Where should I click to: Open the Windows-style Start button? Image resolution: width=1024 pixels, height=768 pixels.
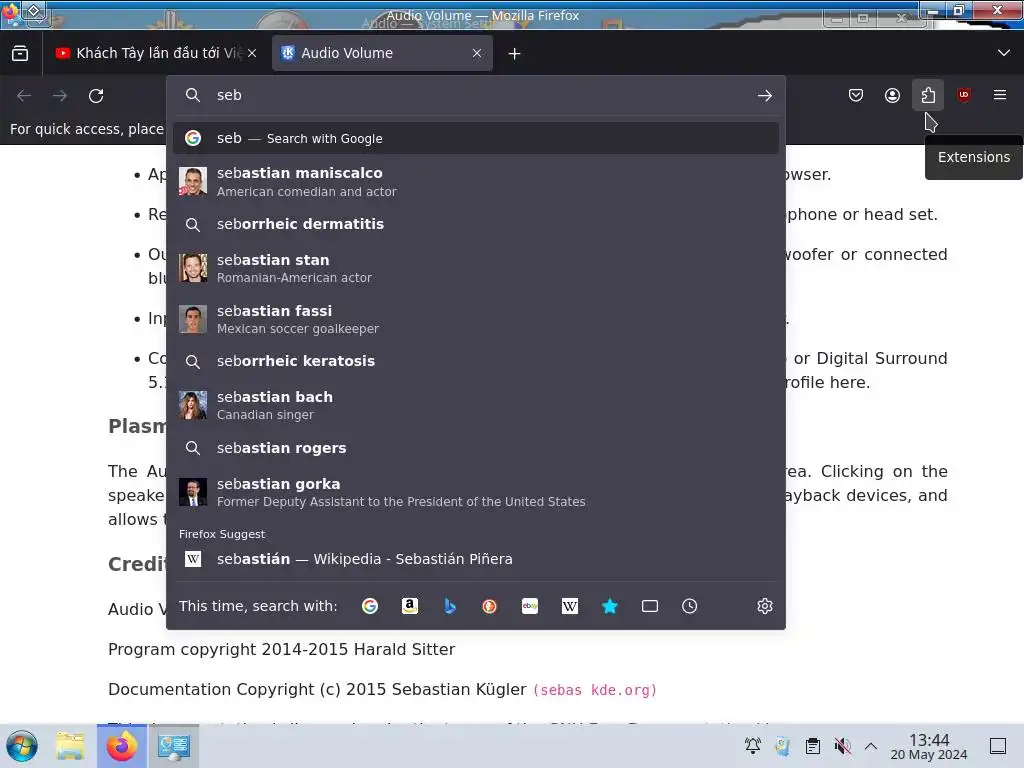(x=22, y=746)
